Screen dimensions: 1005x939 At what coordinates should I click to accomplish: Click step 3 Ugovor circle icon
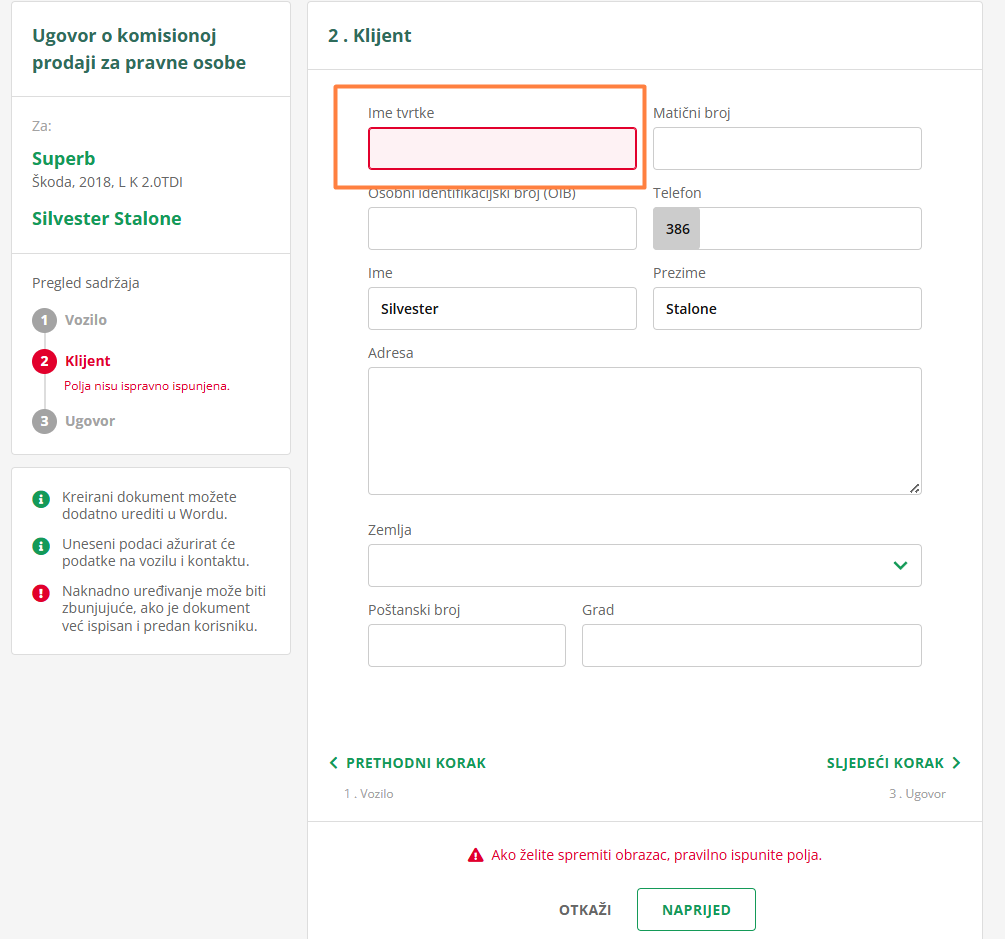[44, 421]
